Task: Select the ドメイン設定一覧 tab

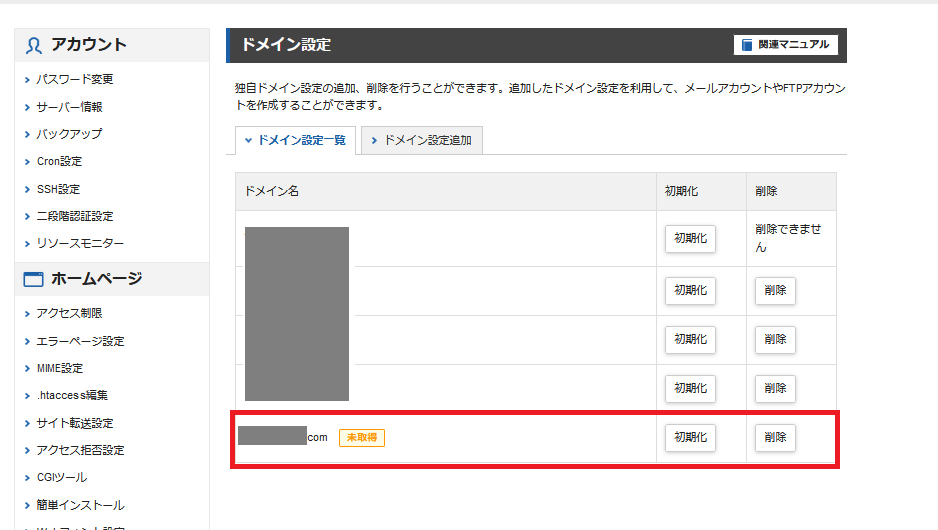Action: (295, 141)
